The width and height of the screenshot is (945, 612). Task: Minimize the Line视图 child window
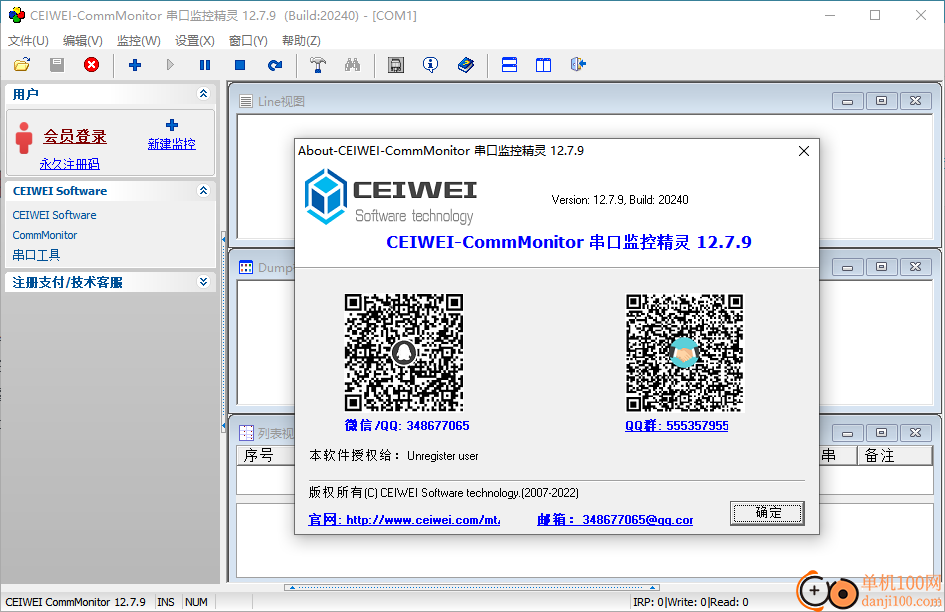pyautogui.click(x=847, y=101)
